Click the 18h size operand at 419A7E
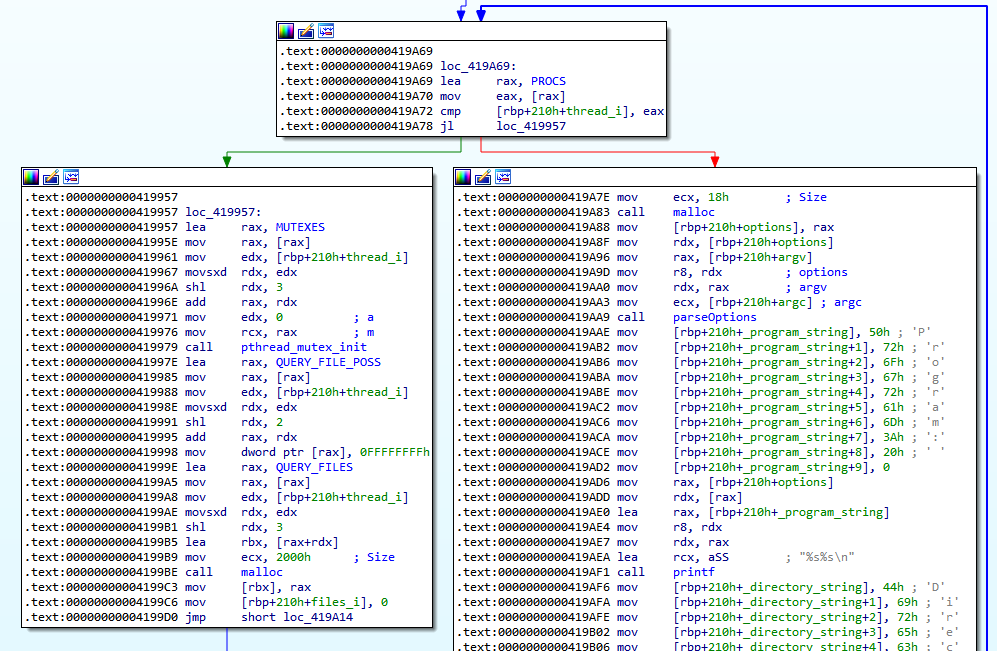 point(719,197)
